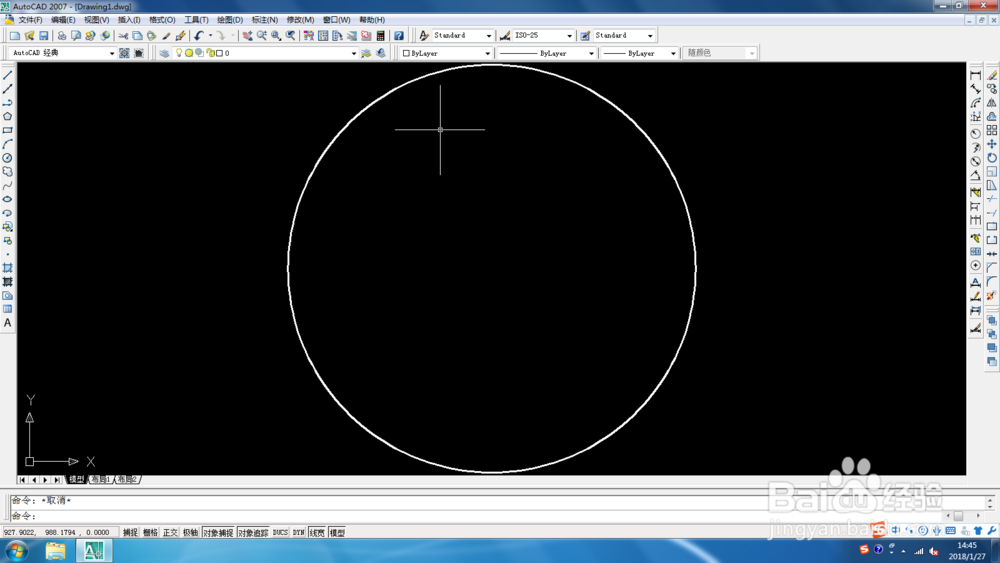The height and width of the screenshot is (563, 1000).
Task: Open the Help question mark icon
Action: point(399,36)
